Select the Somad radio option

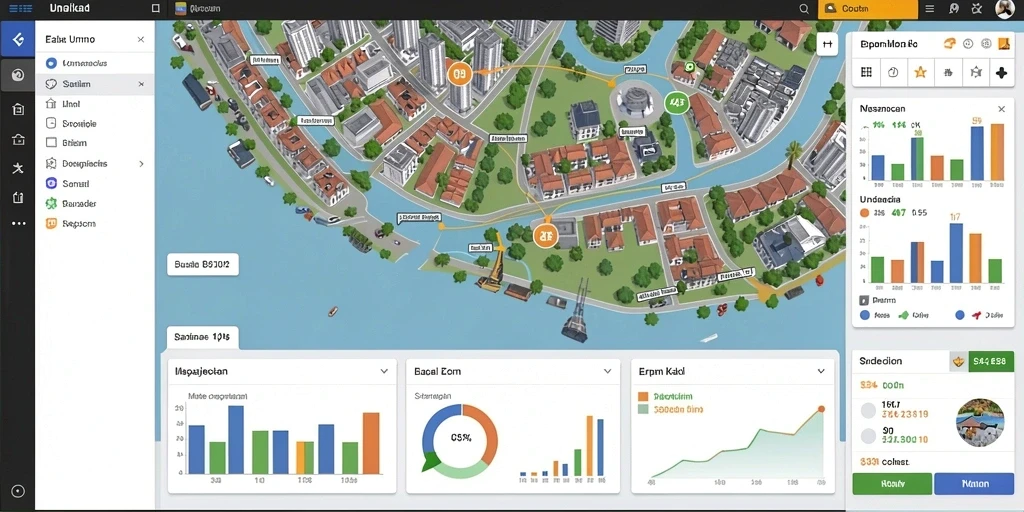coord(52,184)
